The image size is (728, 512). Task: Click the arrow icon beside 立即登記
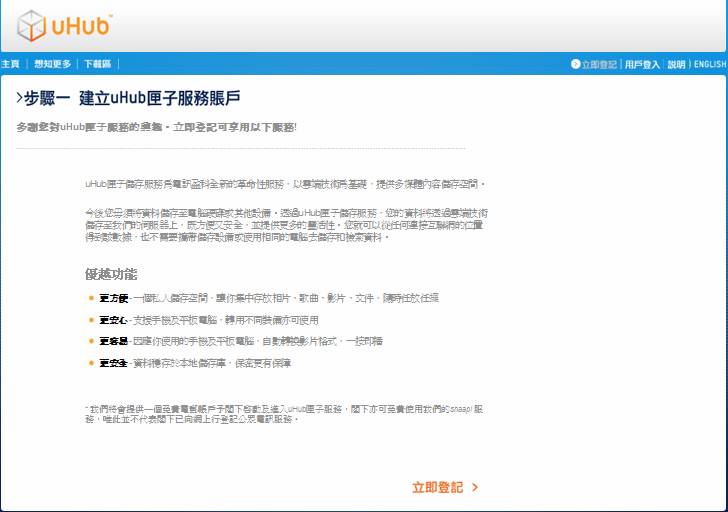coord(576,64)
